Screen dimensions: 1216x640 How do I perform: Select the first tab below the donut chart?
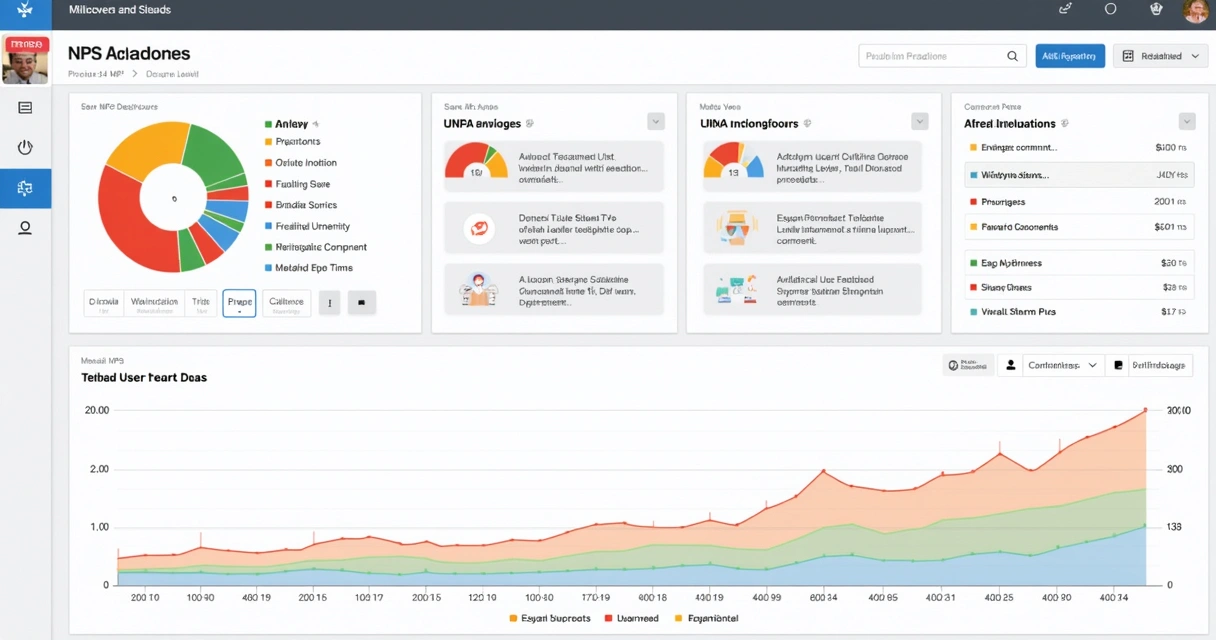(104, 303)
